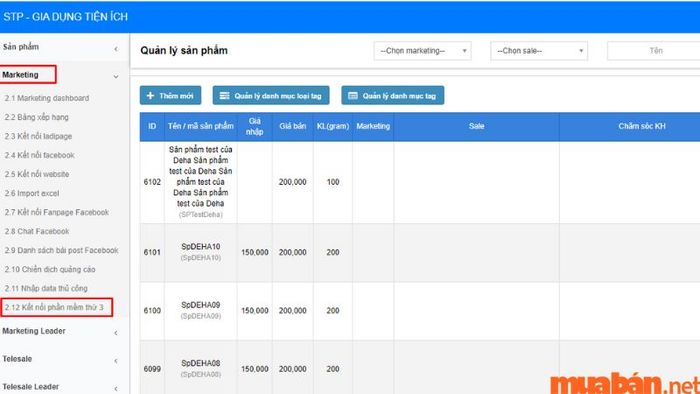The height and width of the screenshot is (394, 700).
Task: Click the Marketing column header
Action: pos(373,127)
